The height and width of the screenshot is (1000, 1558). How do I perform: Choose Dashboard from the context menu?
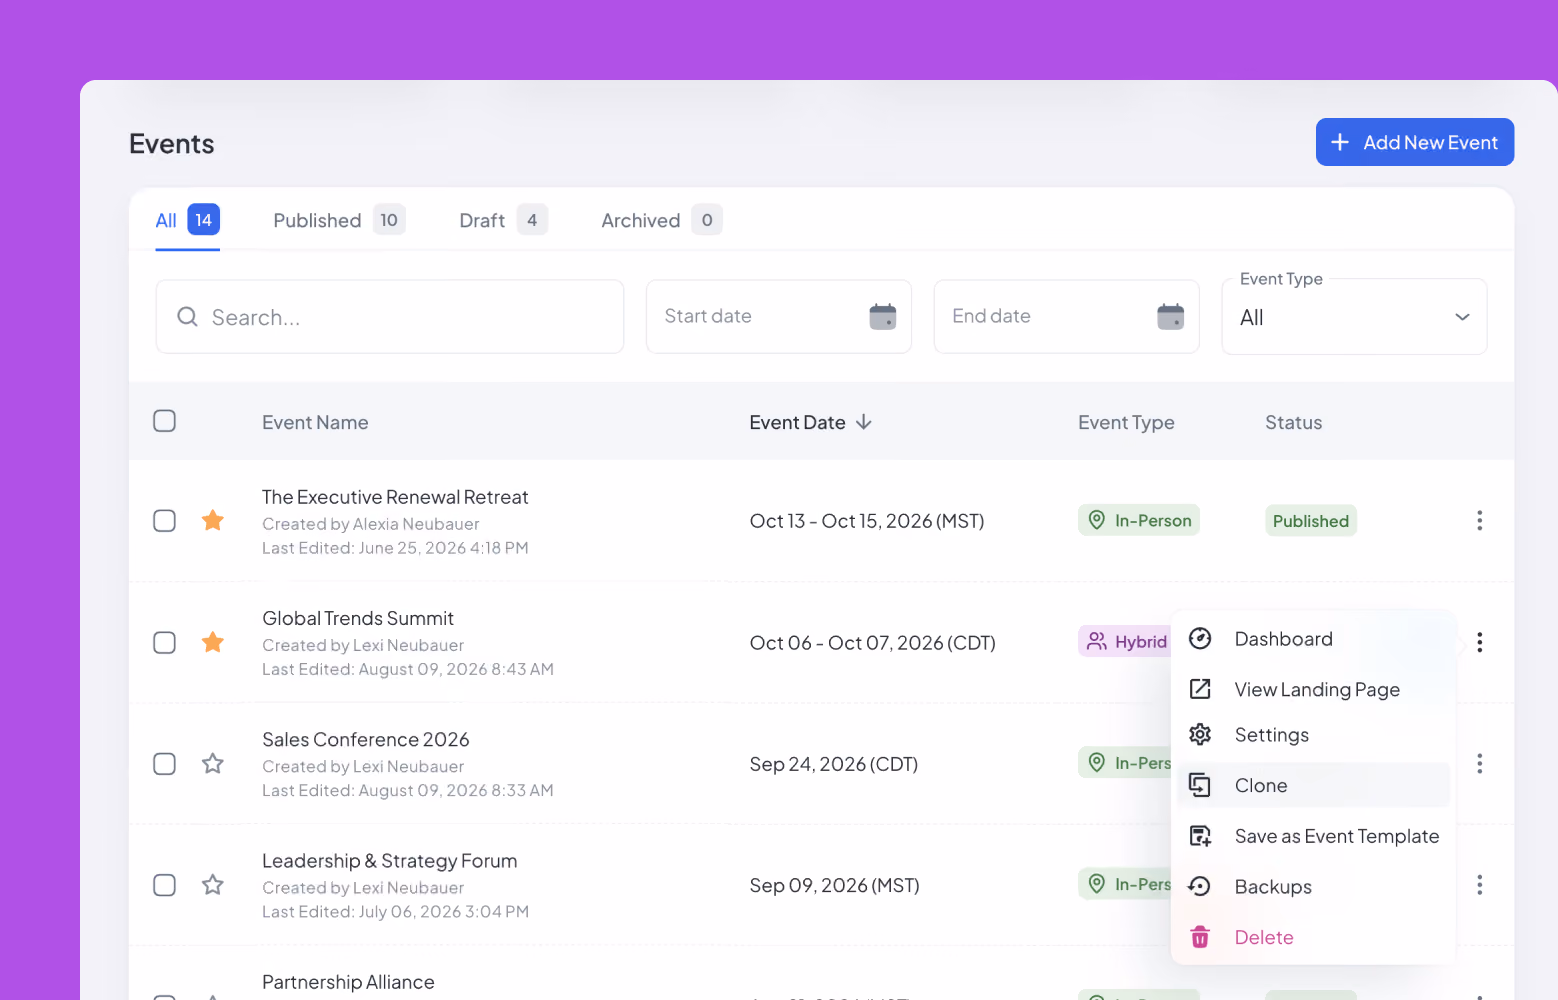point(1314,639)
